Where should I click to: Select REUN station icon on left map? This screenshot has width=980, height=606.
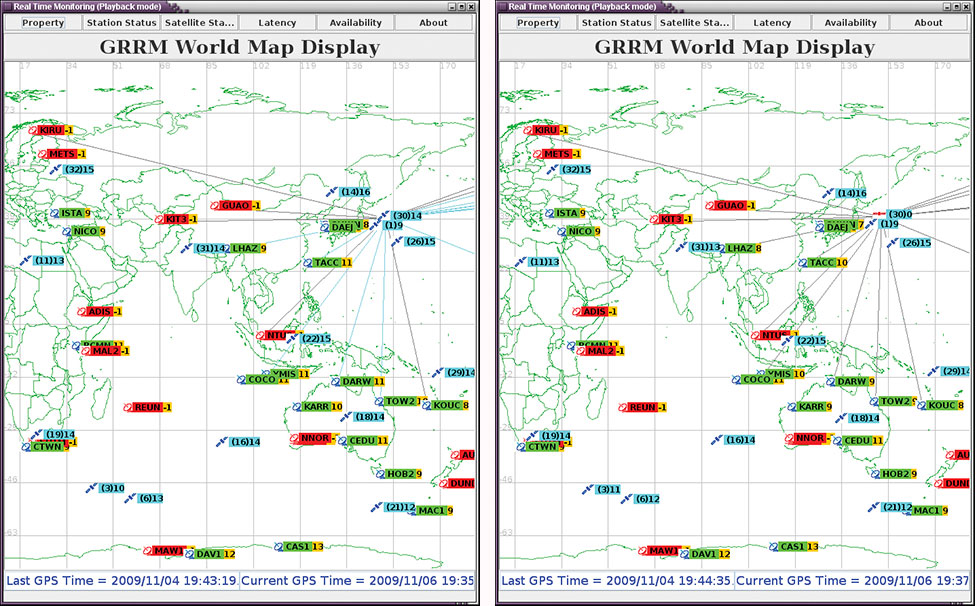[128, 408]
